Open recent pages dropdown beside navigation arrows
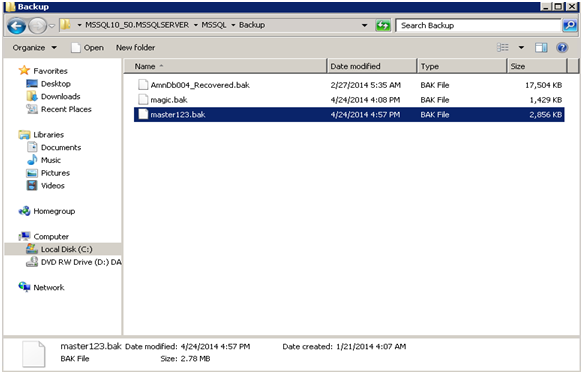This screenshot has width=583, height=374. (x=52, y=26)
